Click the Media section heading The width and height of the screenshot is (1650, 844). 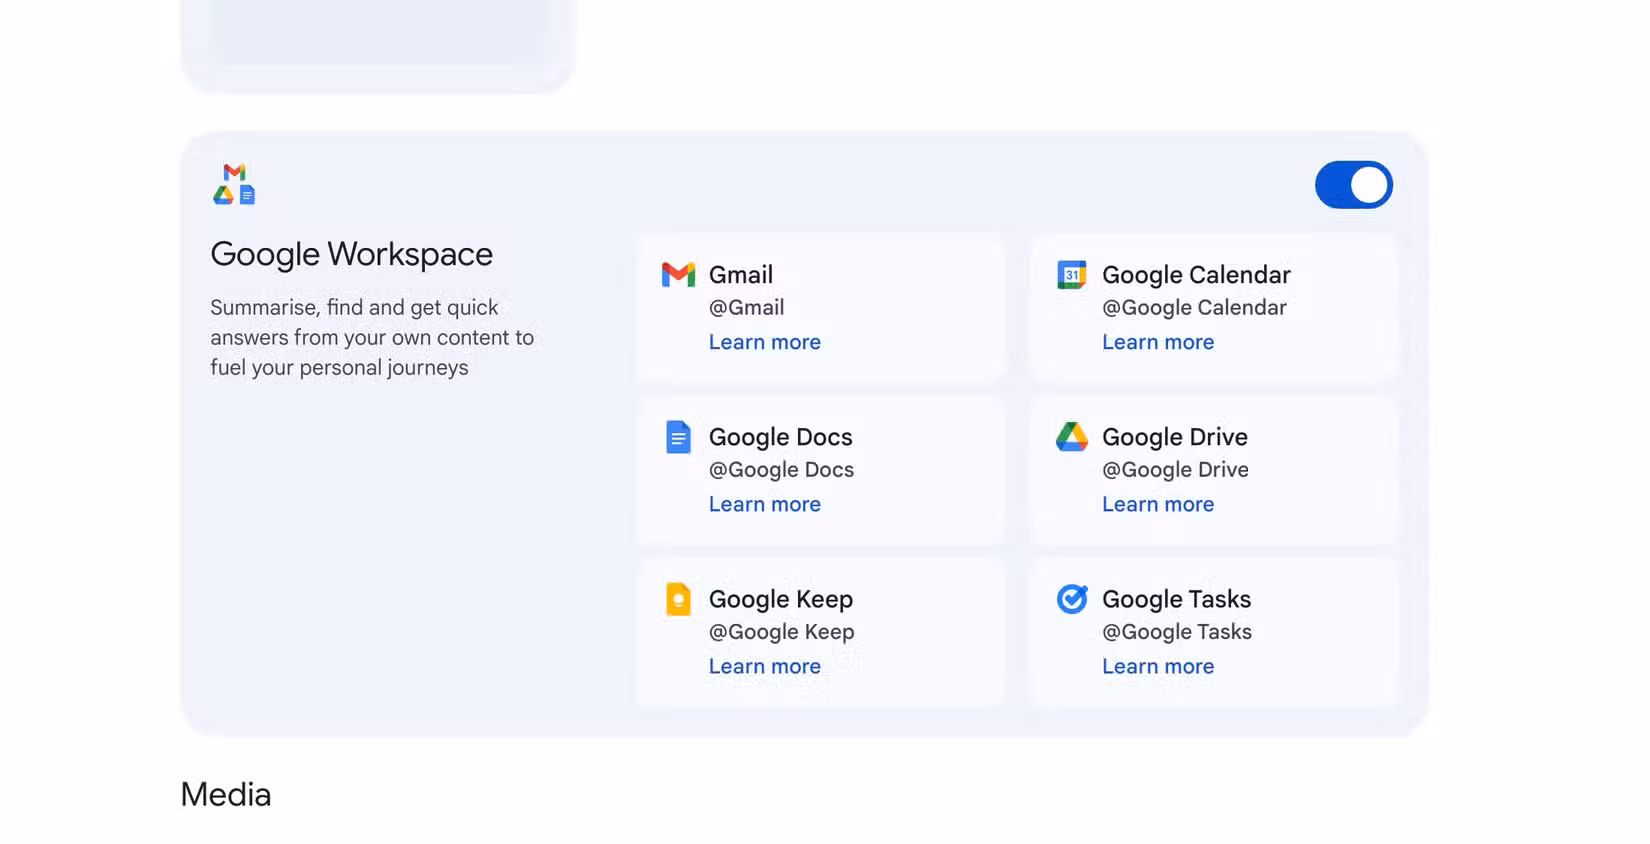coord(226,795)
